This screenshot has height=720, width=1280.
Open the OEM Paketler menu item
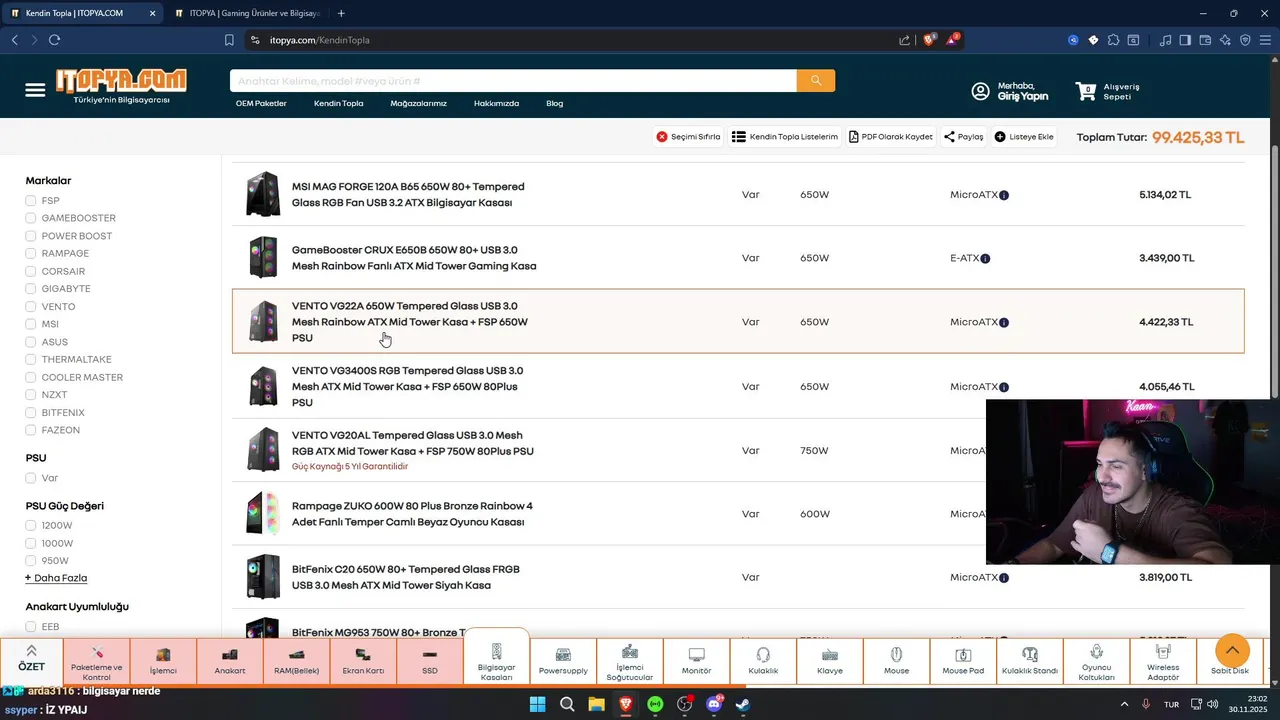point(261,103)
